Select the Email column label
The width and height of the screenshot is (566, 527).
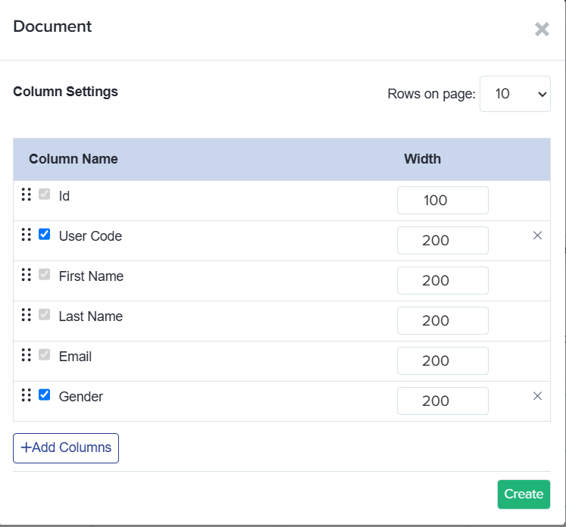75,356
